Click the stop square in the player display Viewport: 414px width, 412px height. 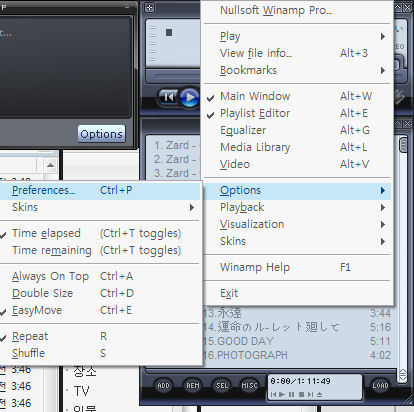coord(169,32)
